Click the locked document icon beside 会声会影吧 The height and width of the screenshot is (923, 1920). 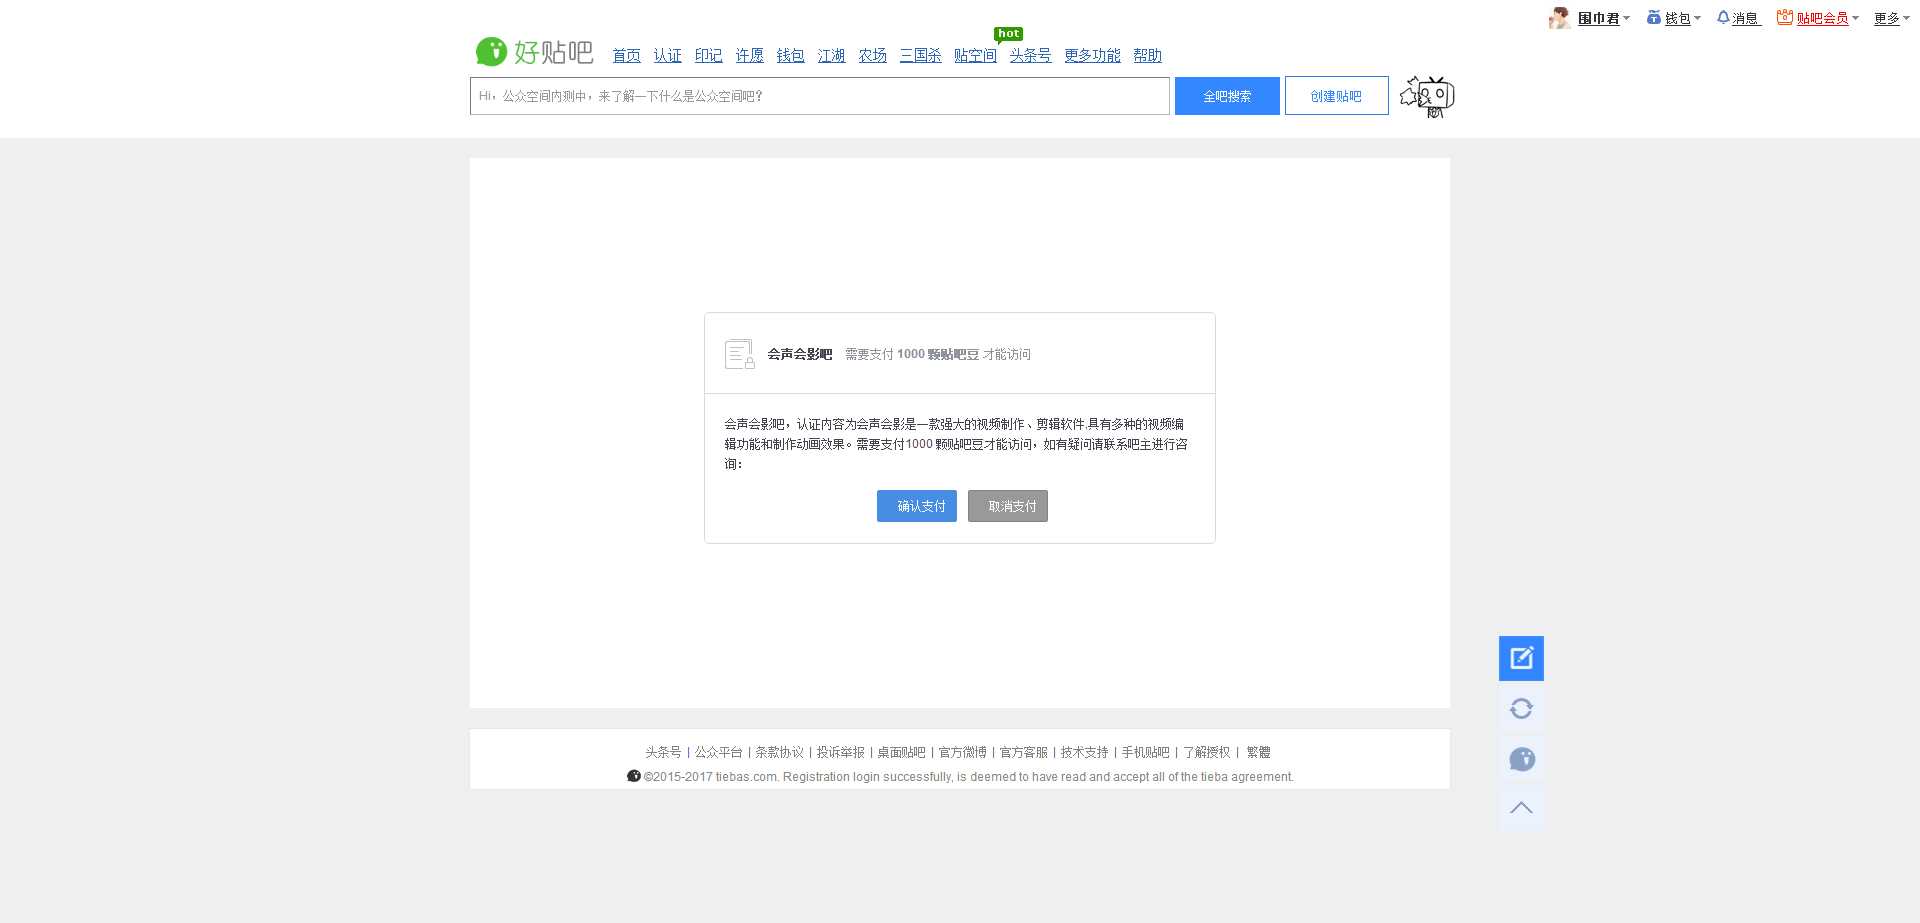click(x=739, y=354)
